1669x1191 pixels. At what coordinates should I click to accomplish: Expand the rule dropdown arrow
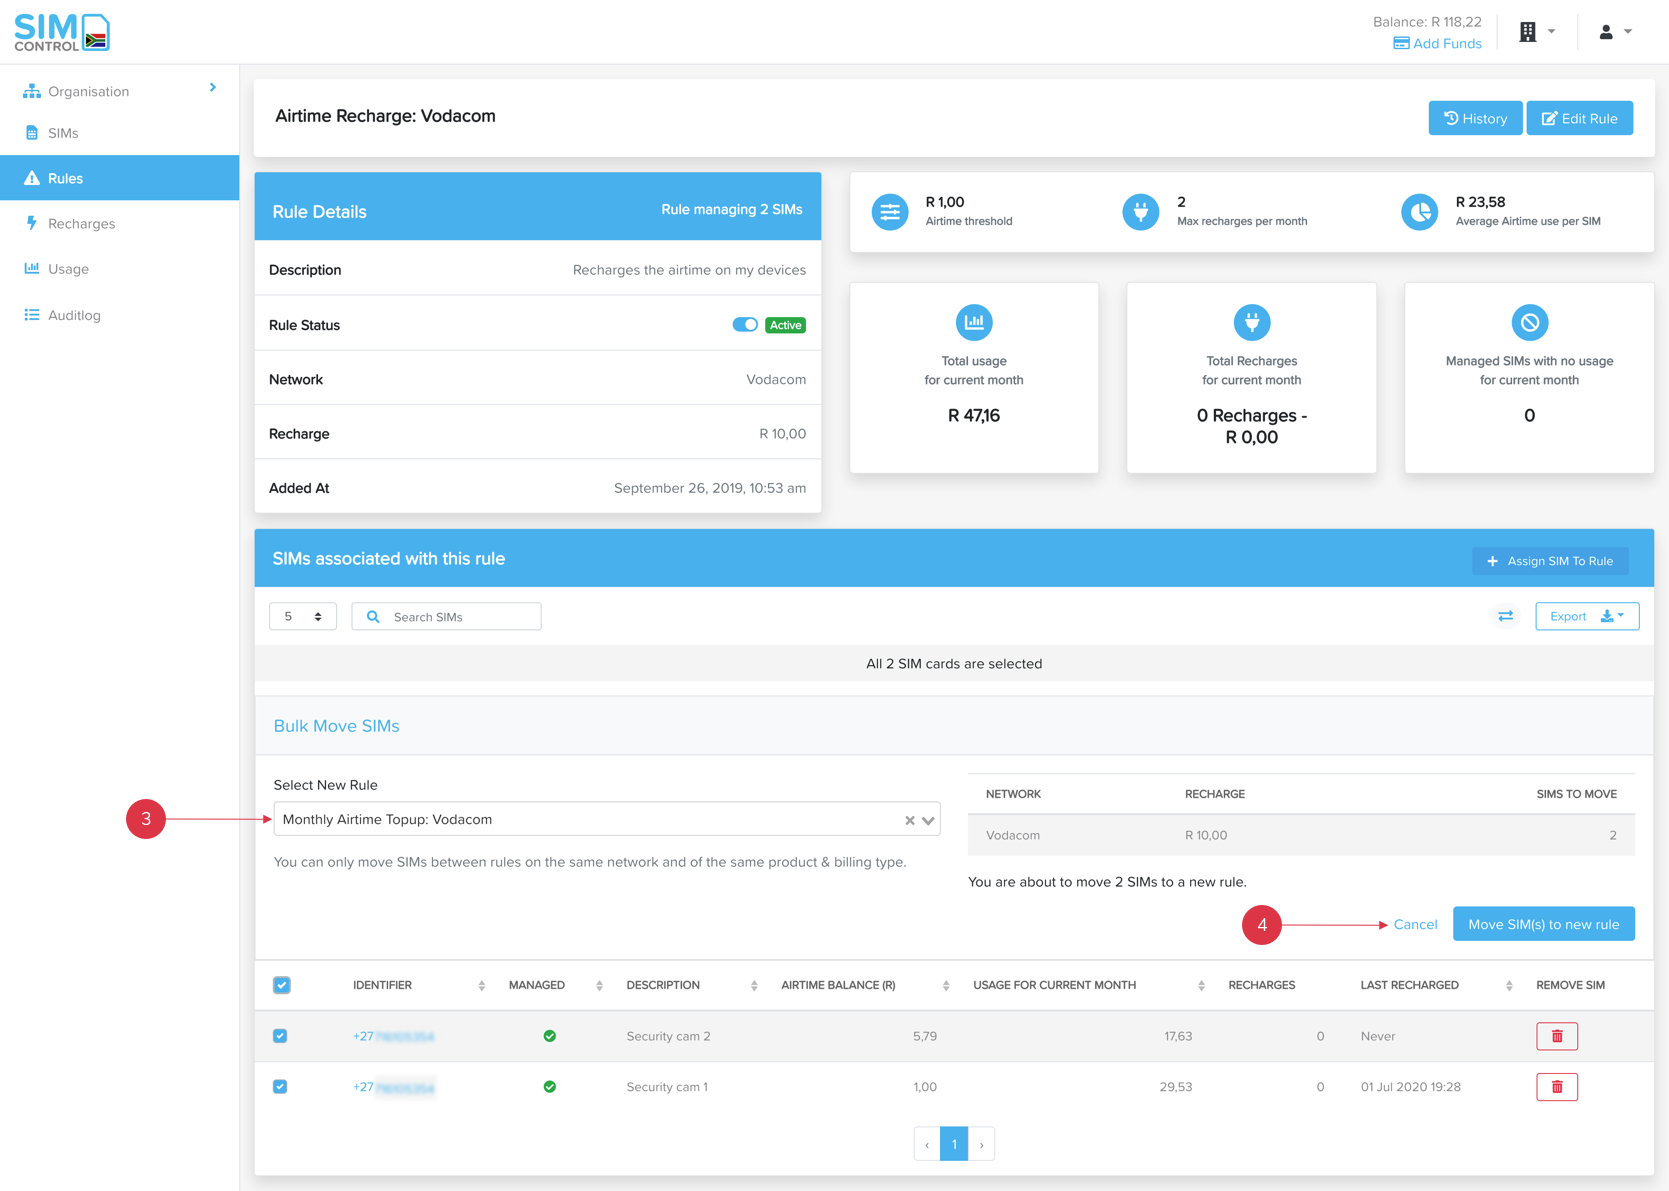[928, 820]
